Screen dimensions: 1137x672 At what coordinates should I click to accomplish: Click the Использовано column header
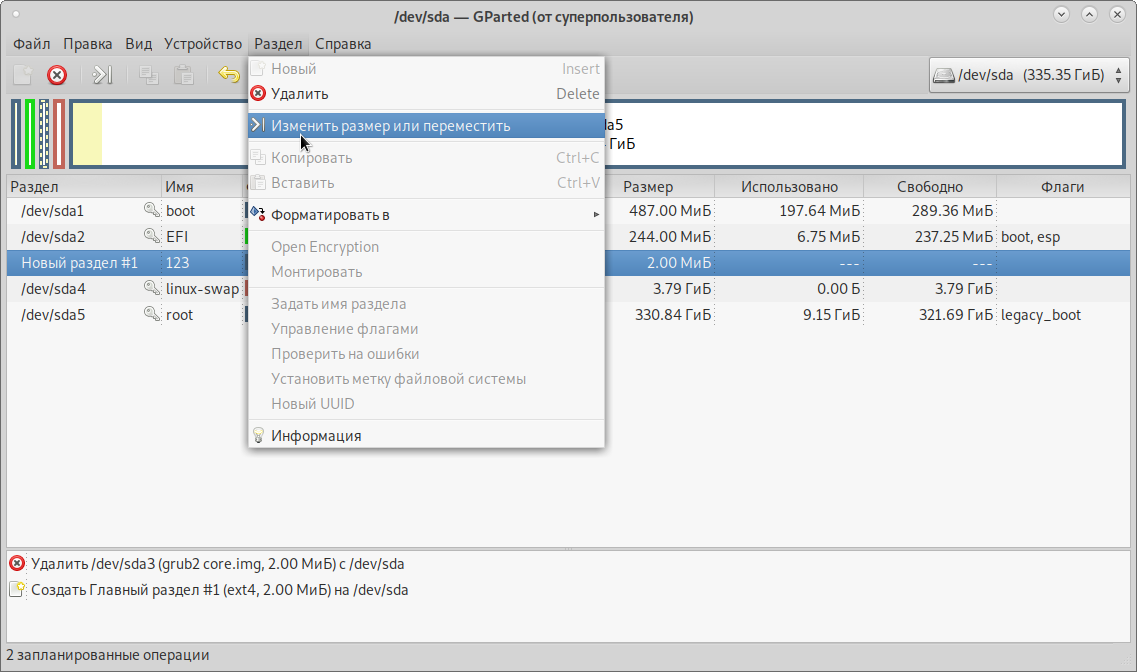pos(789,186)
